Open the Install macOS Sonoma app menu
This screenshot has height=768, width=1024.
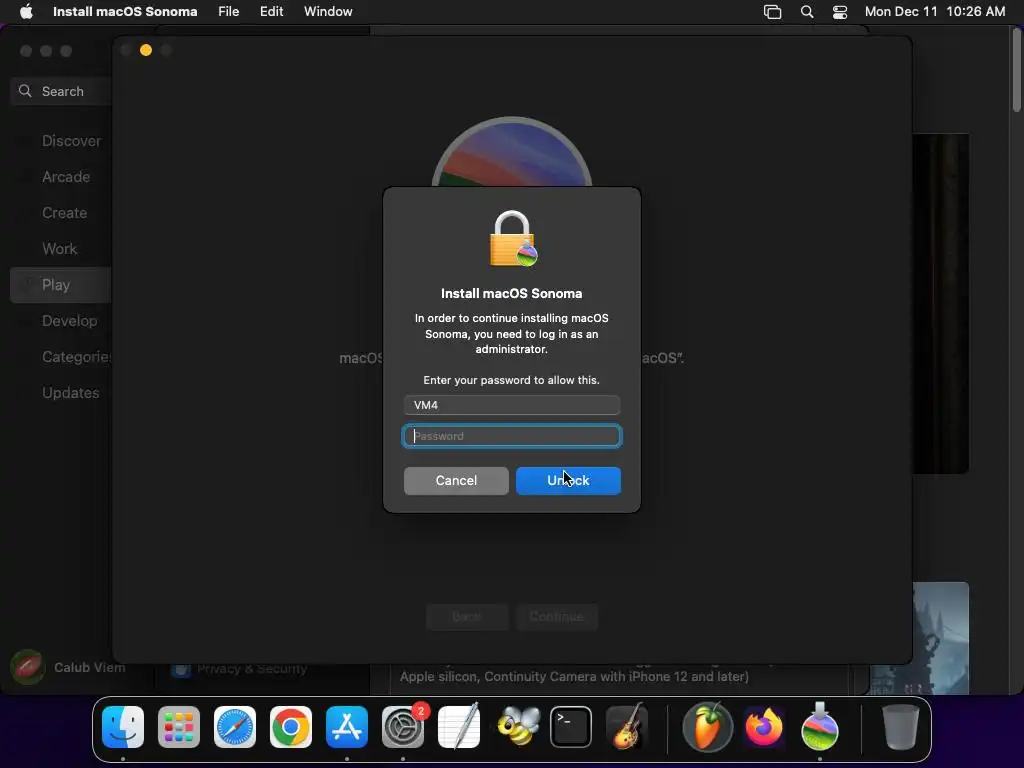[x=125, y=12]
